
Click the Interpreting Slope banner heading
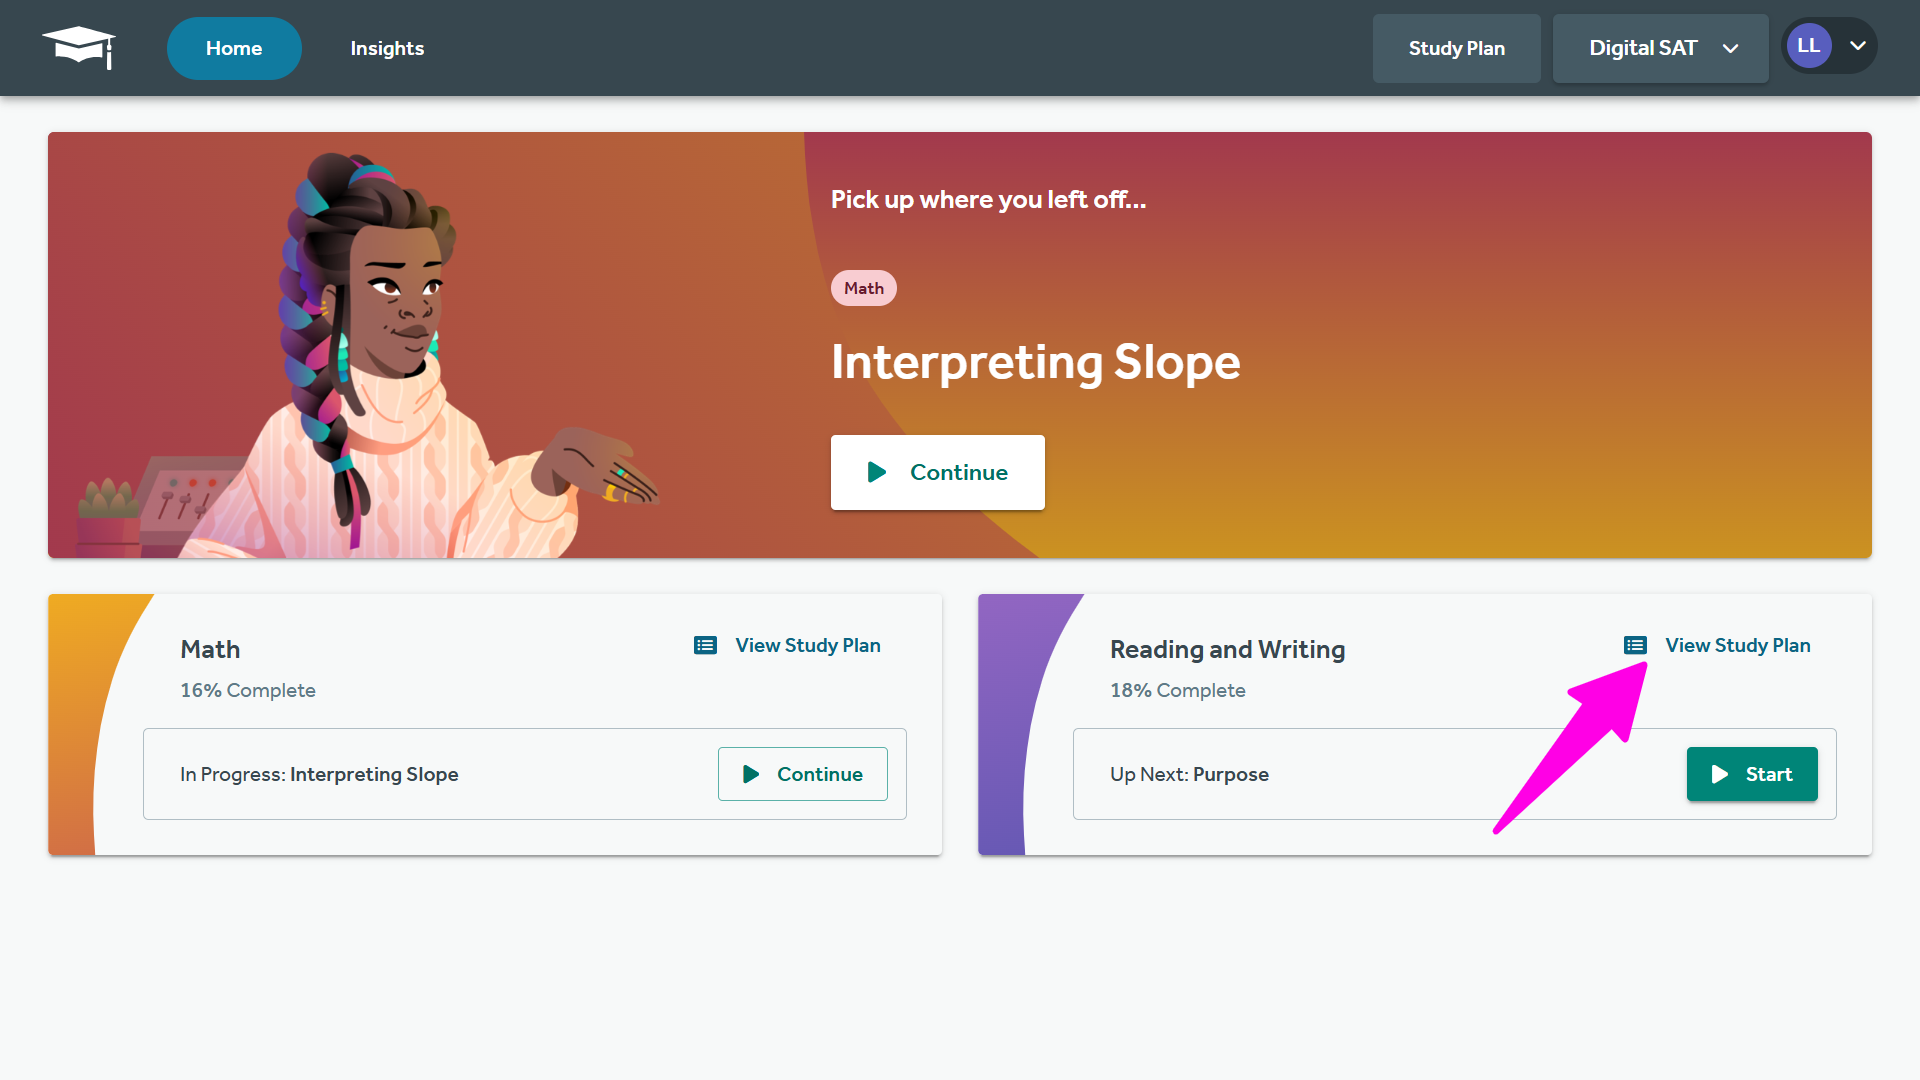(1035, 362)
